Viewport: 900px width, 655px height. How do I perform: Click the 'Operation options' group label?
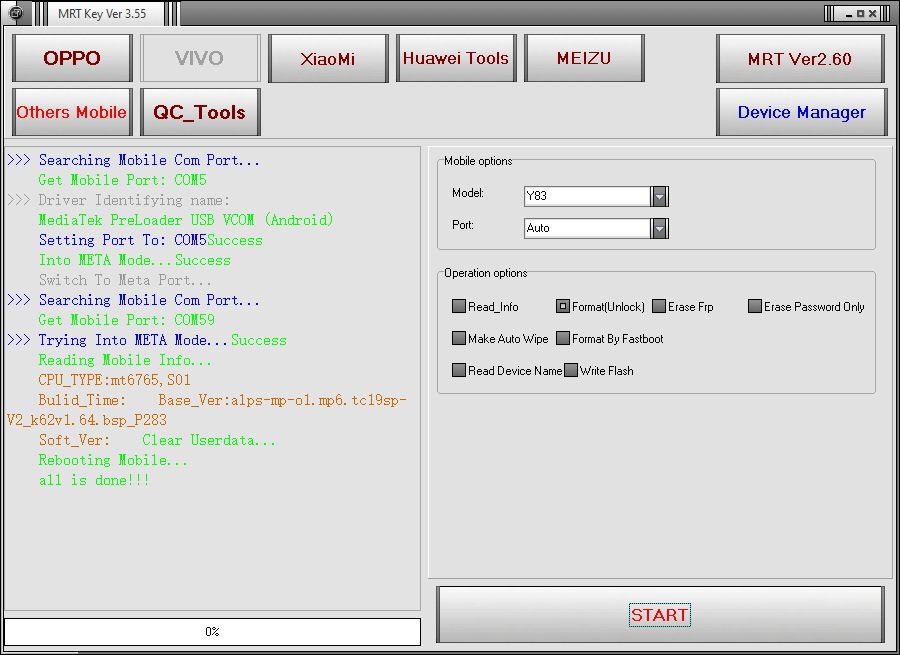coord(486,273)
